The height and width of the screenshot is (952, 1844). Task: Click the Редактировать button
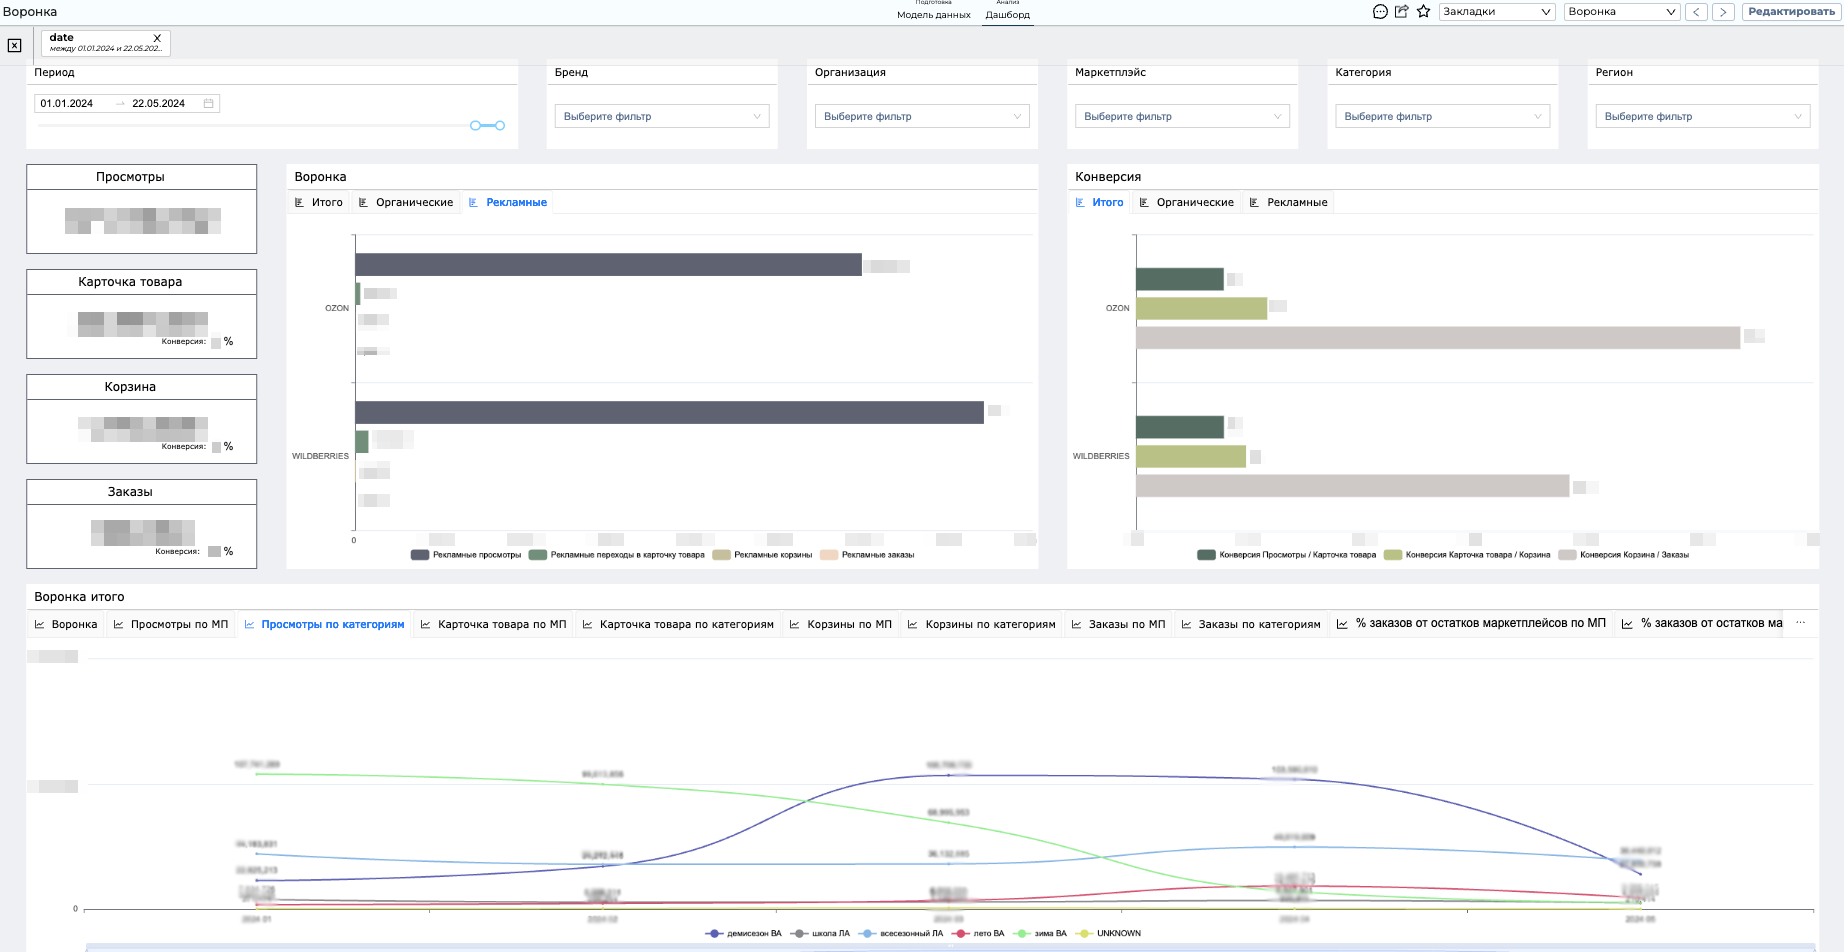click(1791, 12)
